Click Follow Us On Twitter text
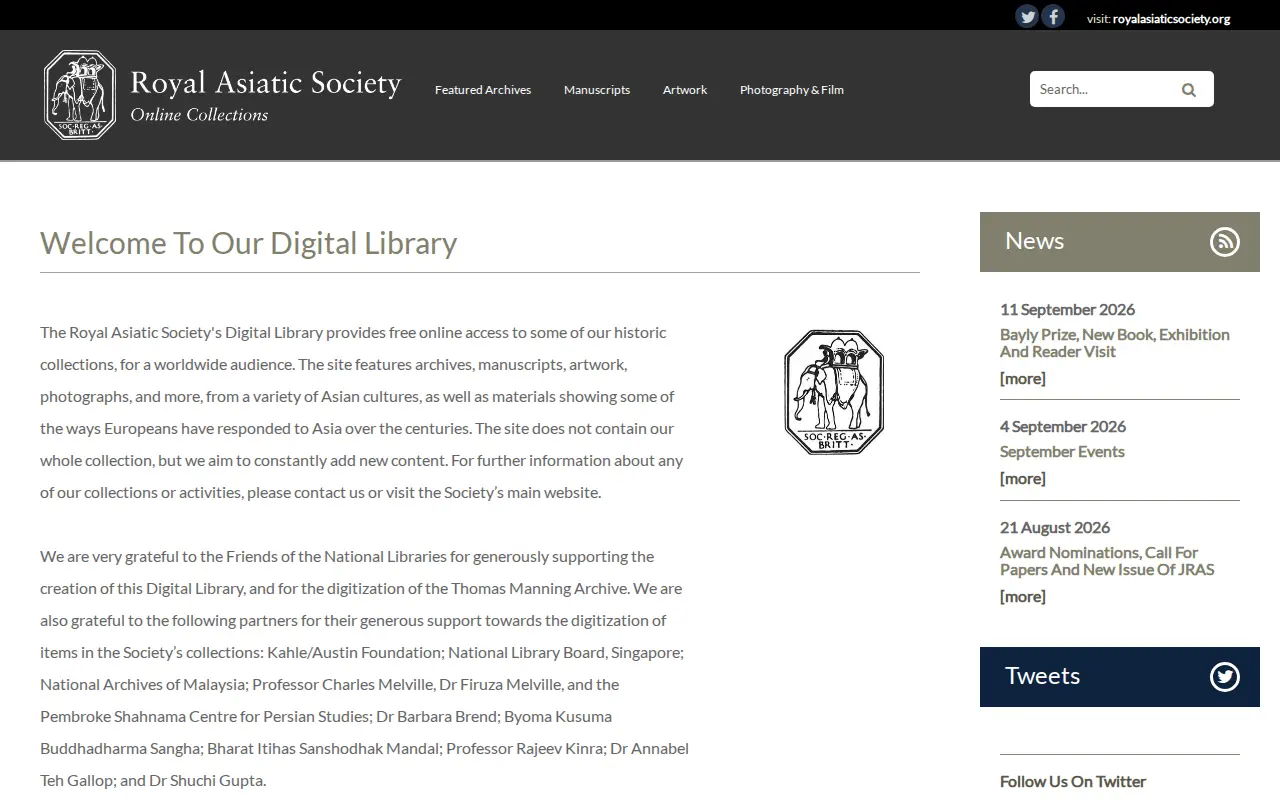The width and height of the screenshot is (1280, 800). tap(1073, 782)
